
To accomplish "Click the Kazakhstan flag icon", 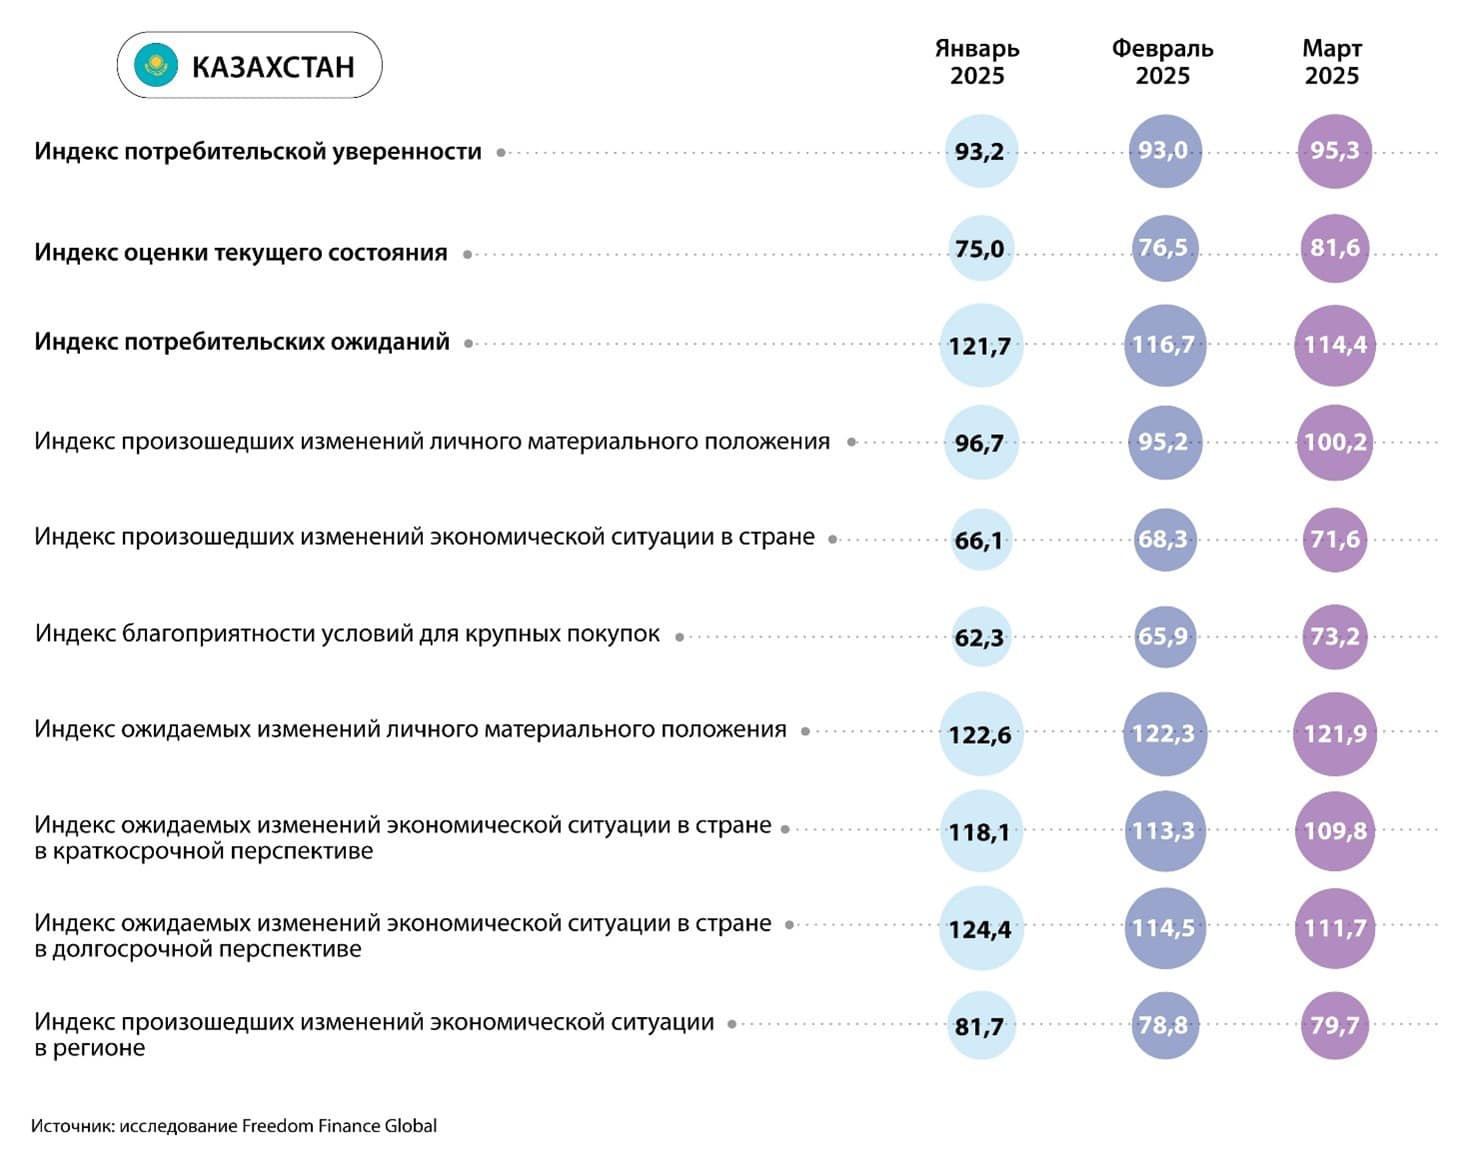I will pos(156,66).
